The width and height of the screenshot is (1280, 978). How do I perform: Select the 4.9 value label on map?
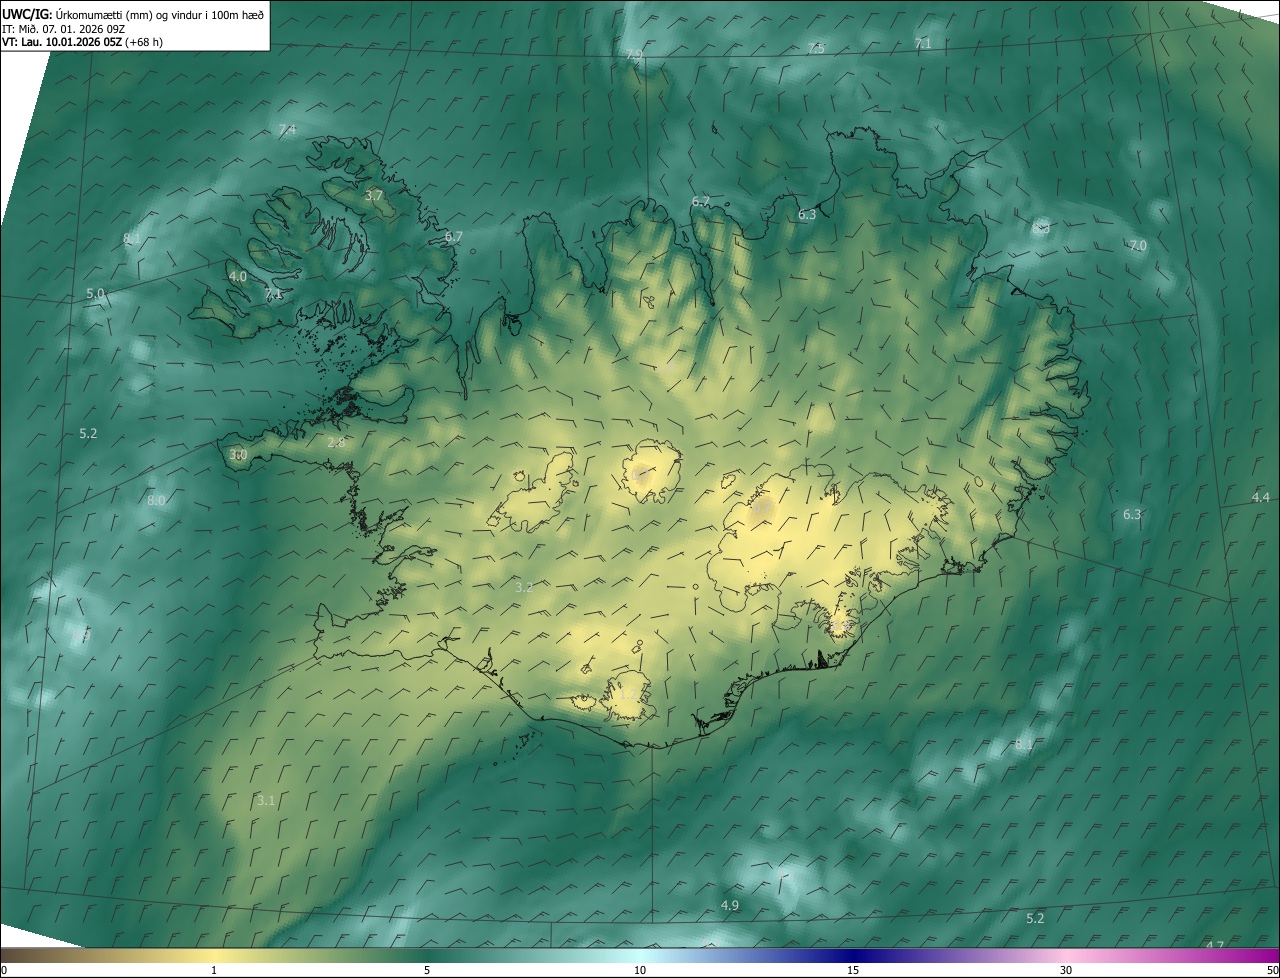point(730,905)
